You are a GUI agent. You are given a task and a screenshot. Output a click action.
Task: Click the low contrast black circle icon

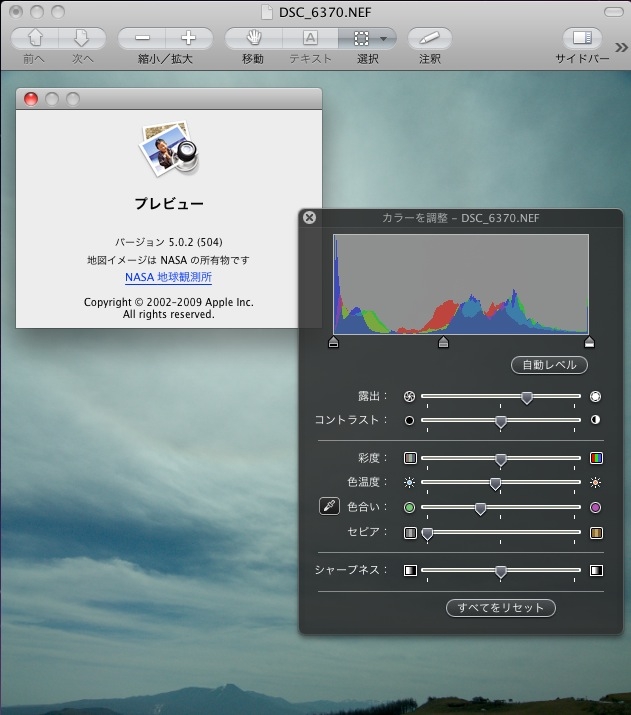click(409, 420)
